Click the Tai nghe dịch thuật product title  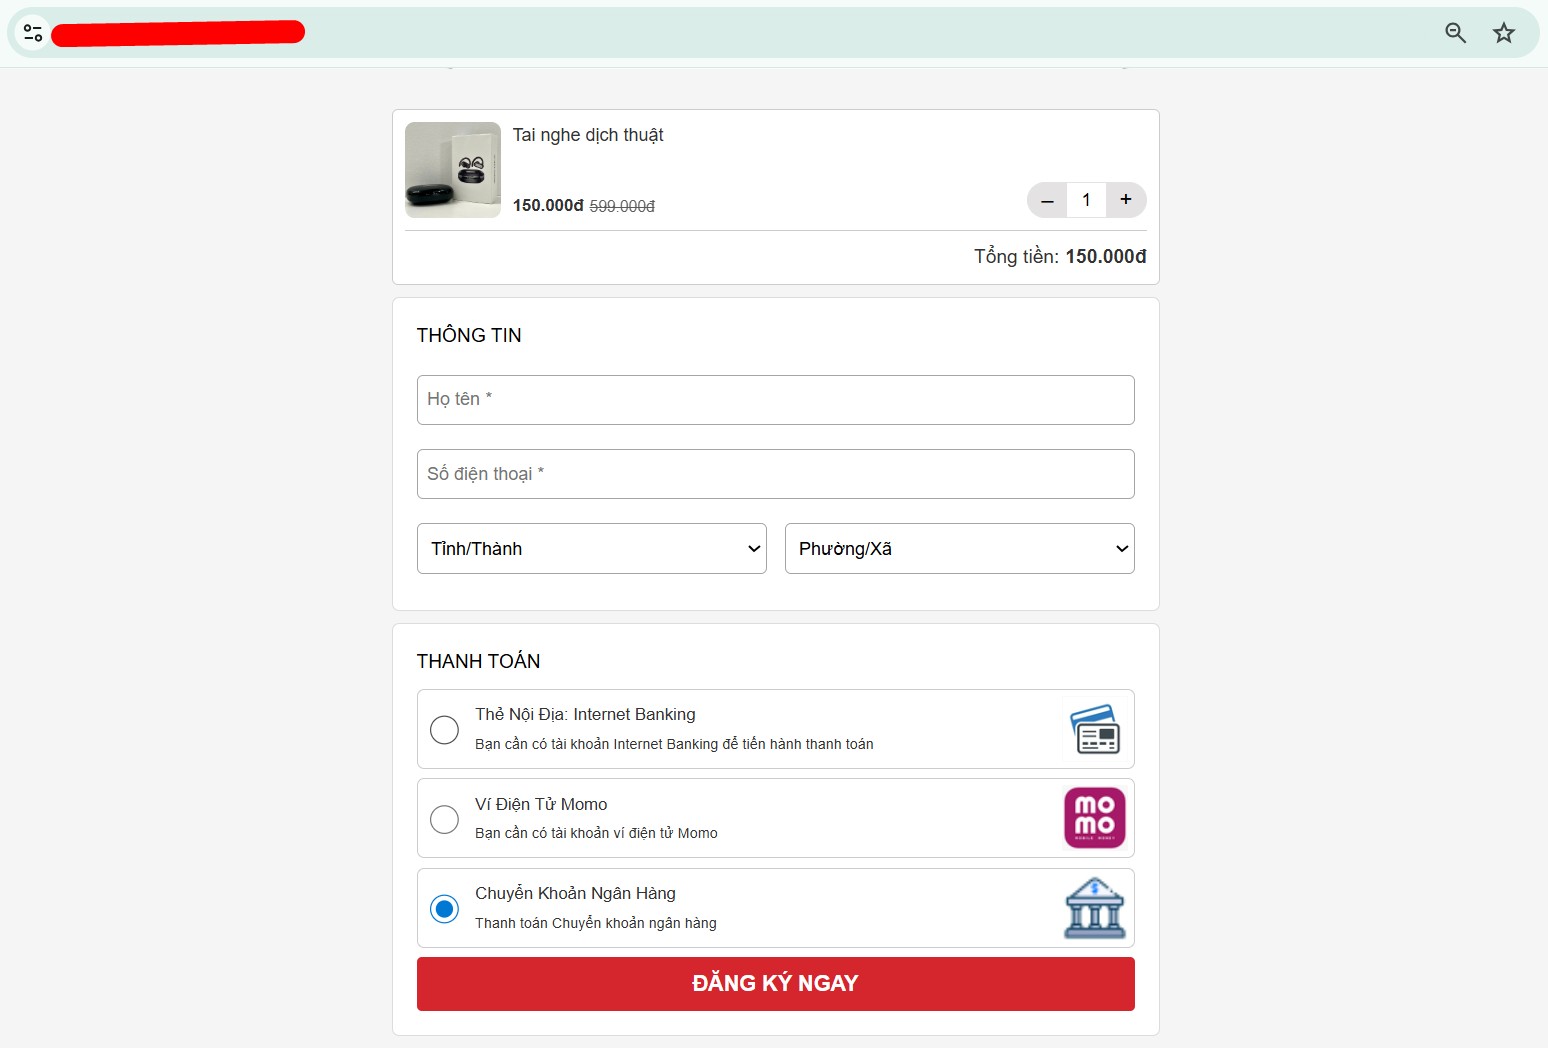point(588,135)
